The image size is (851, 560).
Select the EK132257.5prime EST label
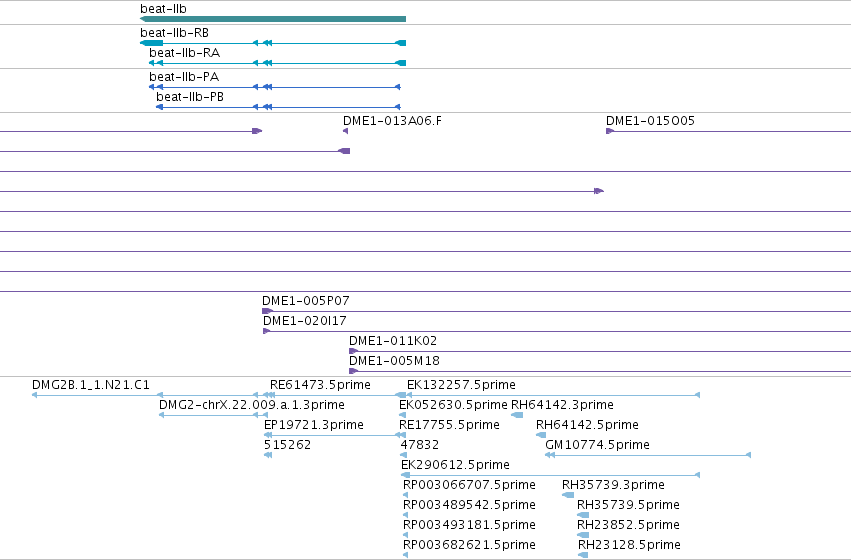461,385
